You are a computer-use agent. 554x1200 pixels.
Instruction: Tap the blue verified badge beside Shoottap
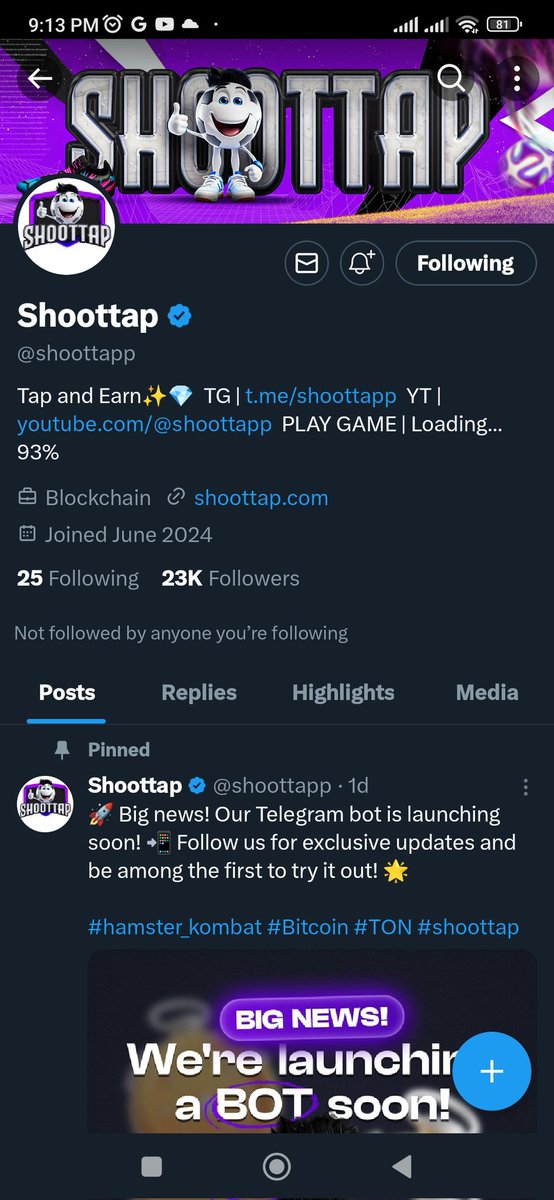180,317
